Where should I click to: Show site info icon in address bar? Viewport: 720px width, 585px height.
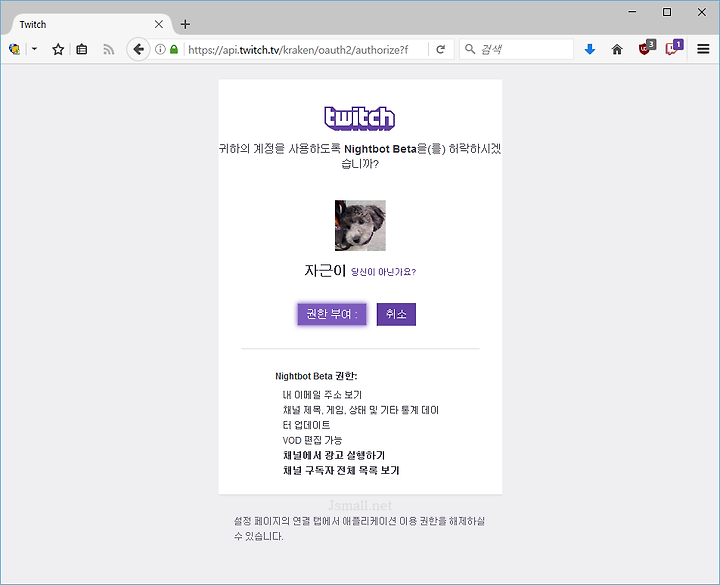tap(160, 49)
